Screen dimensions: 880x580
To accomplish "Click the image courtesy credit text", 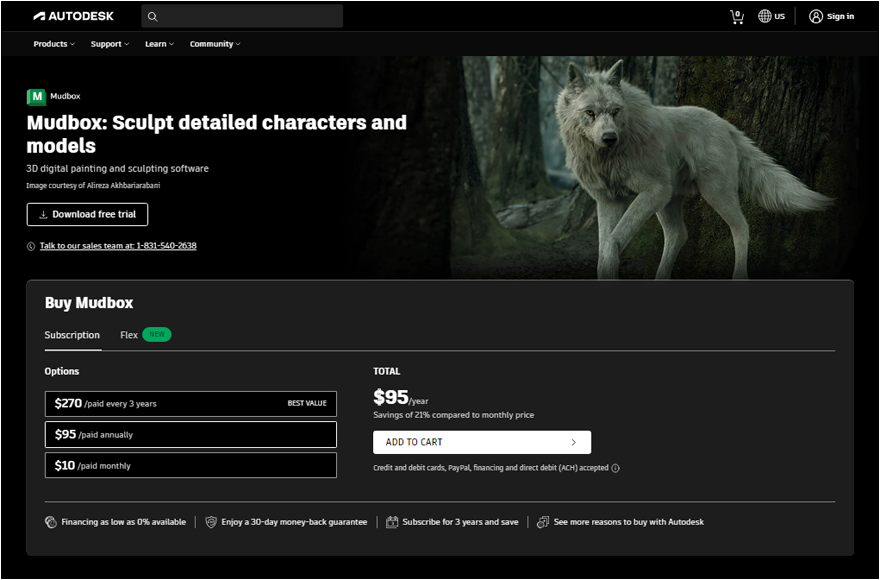I will pyautogui.click(x=93, y=186).
